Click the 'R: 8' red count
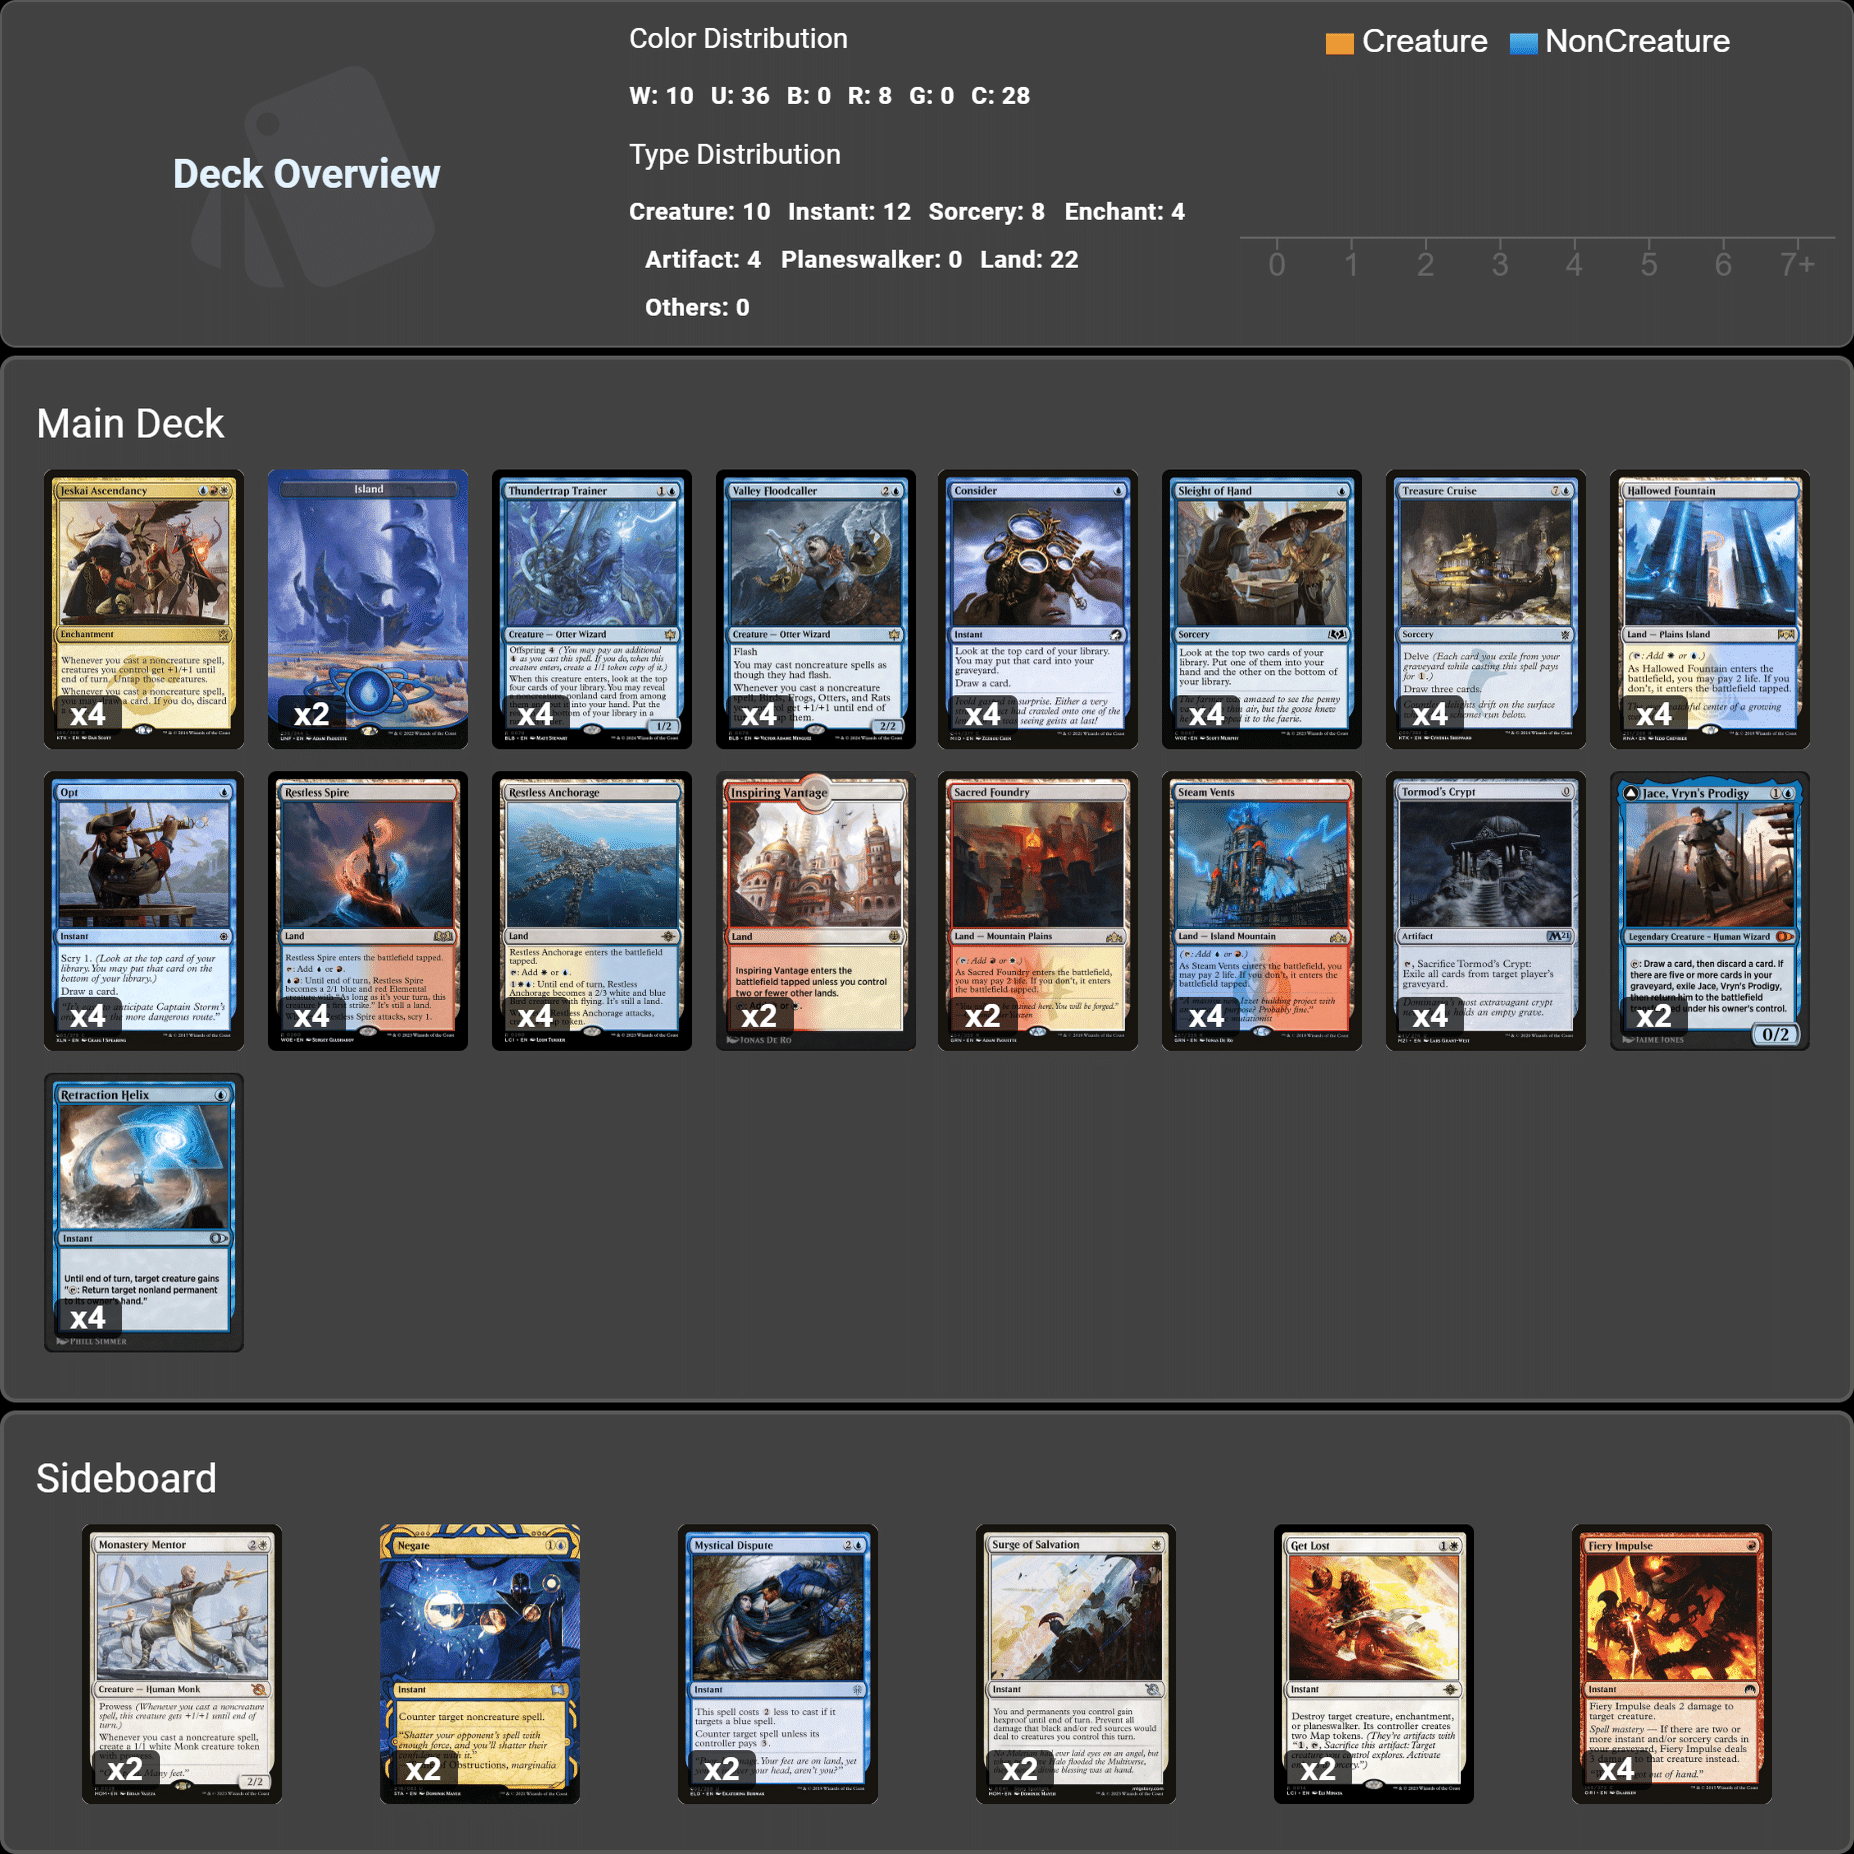 (x=870, y=96)
